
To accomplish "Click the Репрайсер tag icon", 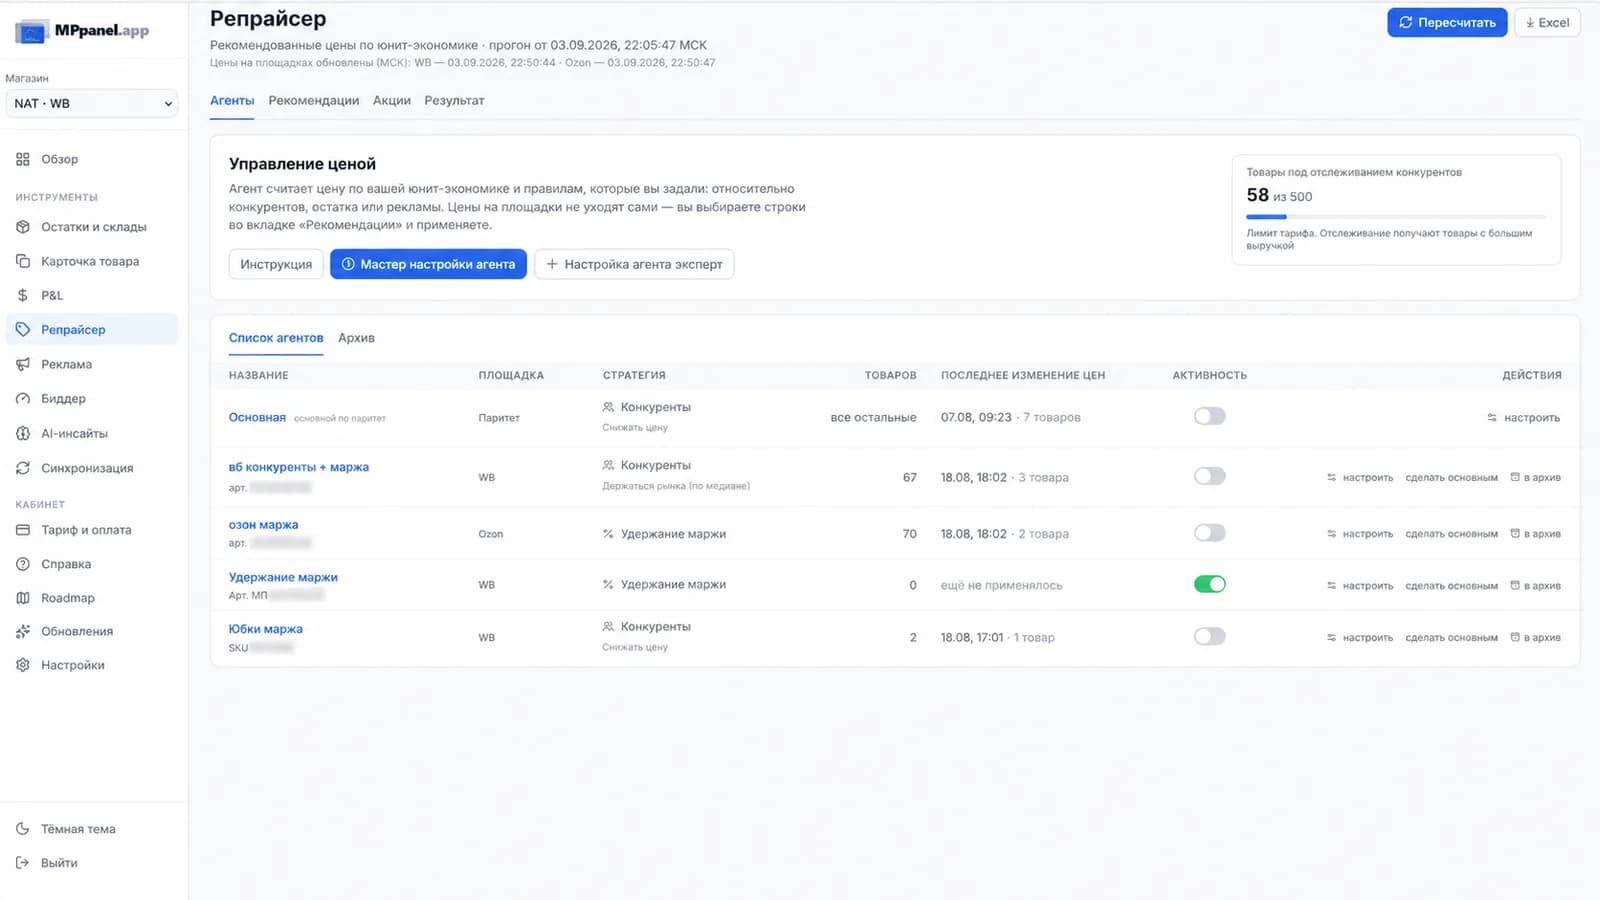I will (x=23, y=329).
